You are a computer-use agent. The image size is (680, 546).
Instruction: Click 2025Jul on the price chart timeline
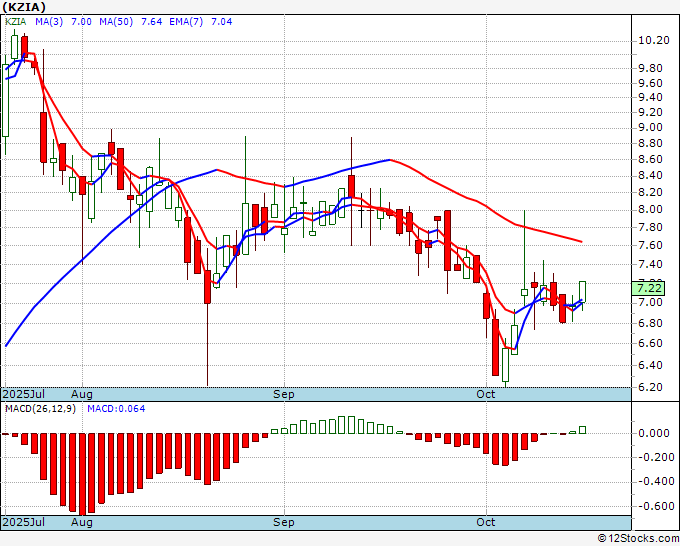click(23, 394)
